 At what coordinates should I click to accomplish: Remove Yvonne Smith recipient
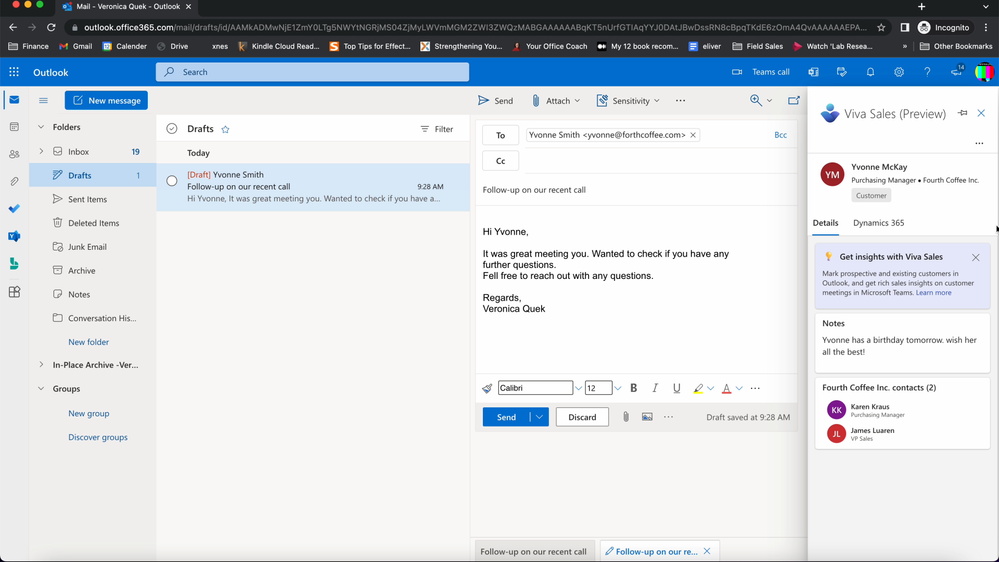(x=693, y=135)
